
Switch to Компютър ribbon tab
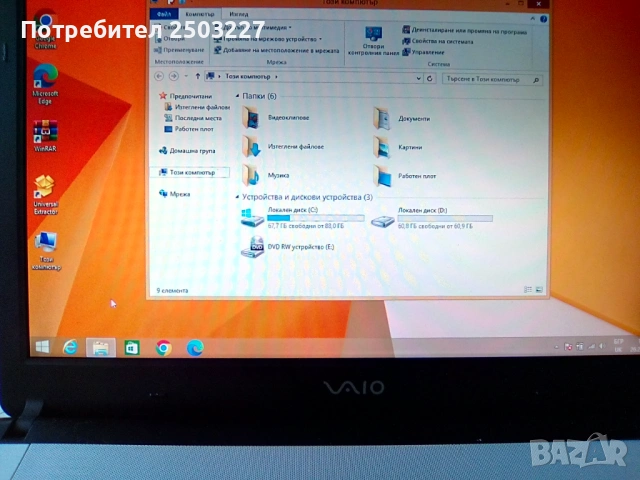pos(200,14)
